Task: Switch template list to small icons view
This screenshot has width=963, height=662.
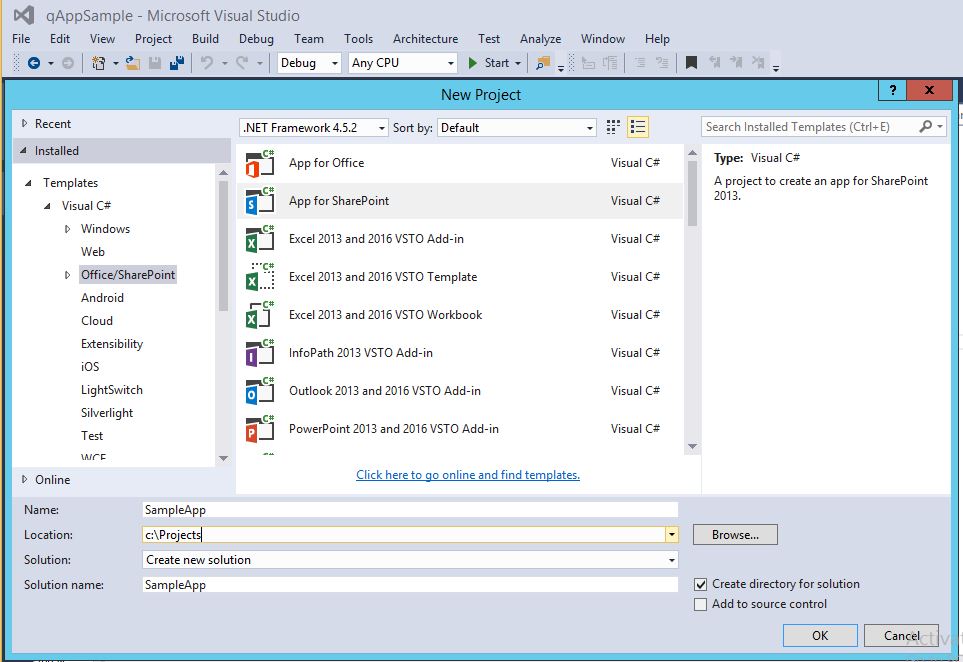Action: [x=613, y=127]
